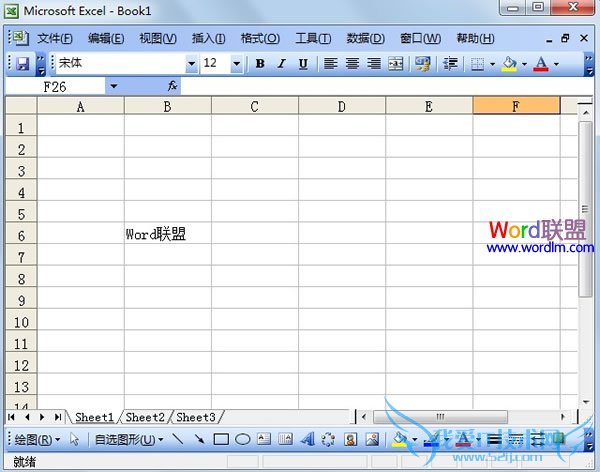Toggle Italic formatting
This screenshot has width=600, height=472.
click(282, 64)
